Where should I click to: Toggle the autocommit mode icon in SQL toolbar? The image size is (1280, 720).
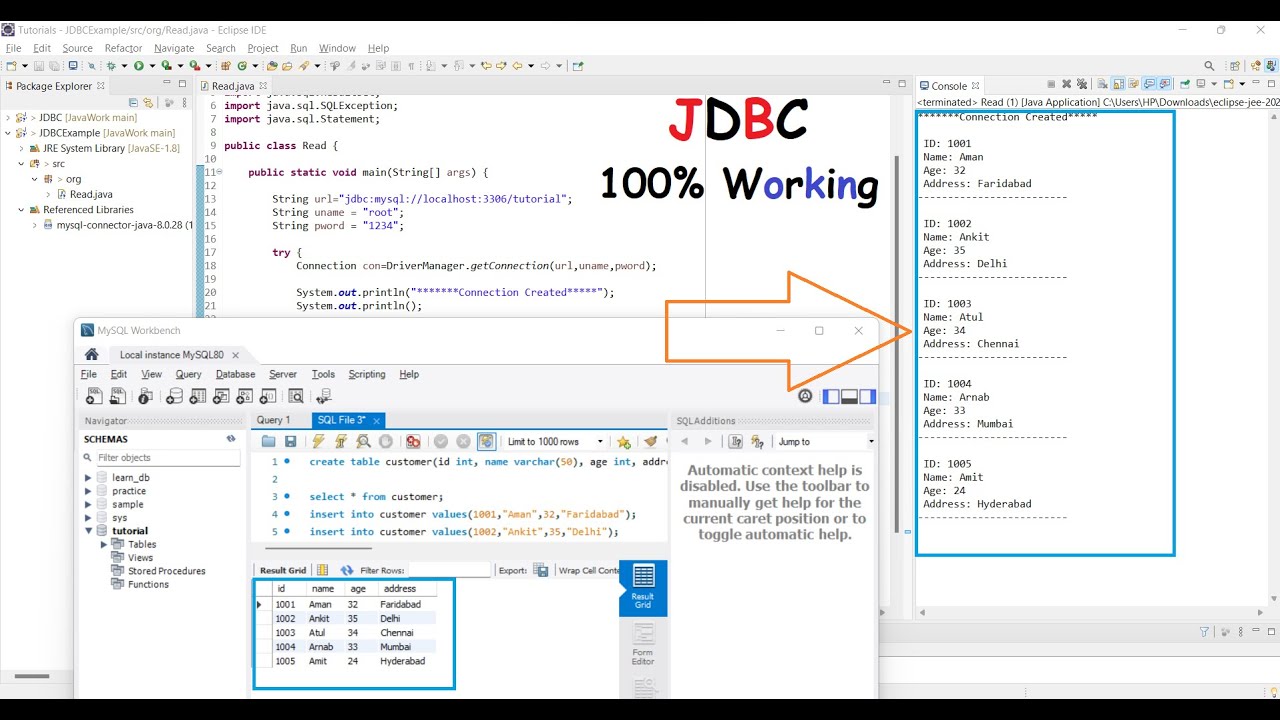click(x=487, y=441)
